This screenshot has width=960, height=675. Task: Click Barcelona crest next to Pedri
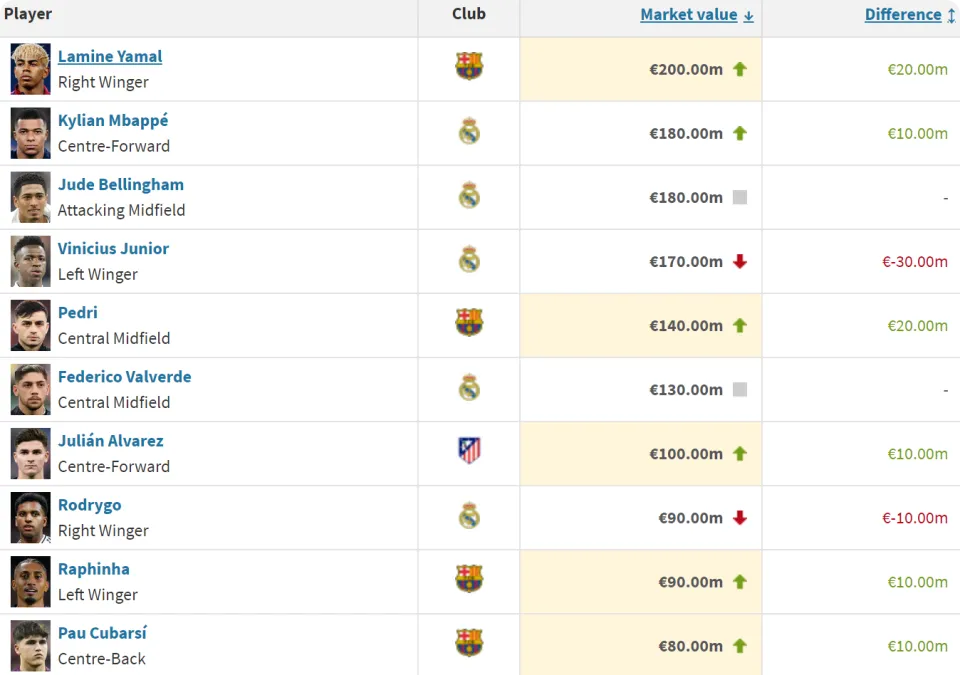pyautogui.click(x=469, y=322)
